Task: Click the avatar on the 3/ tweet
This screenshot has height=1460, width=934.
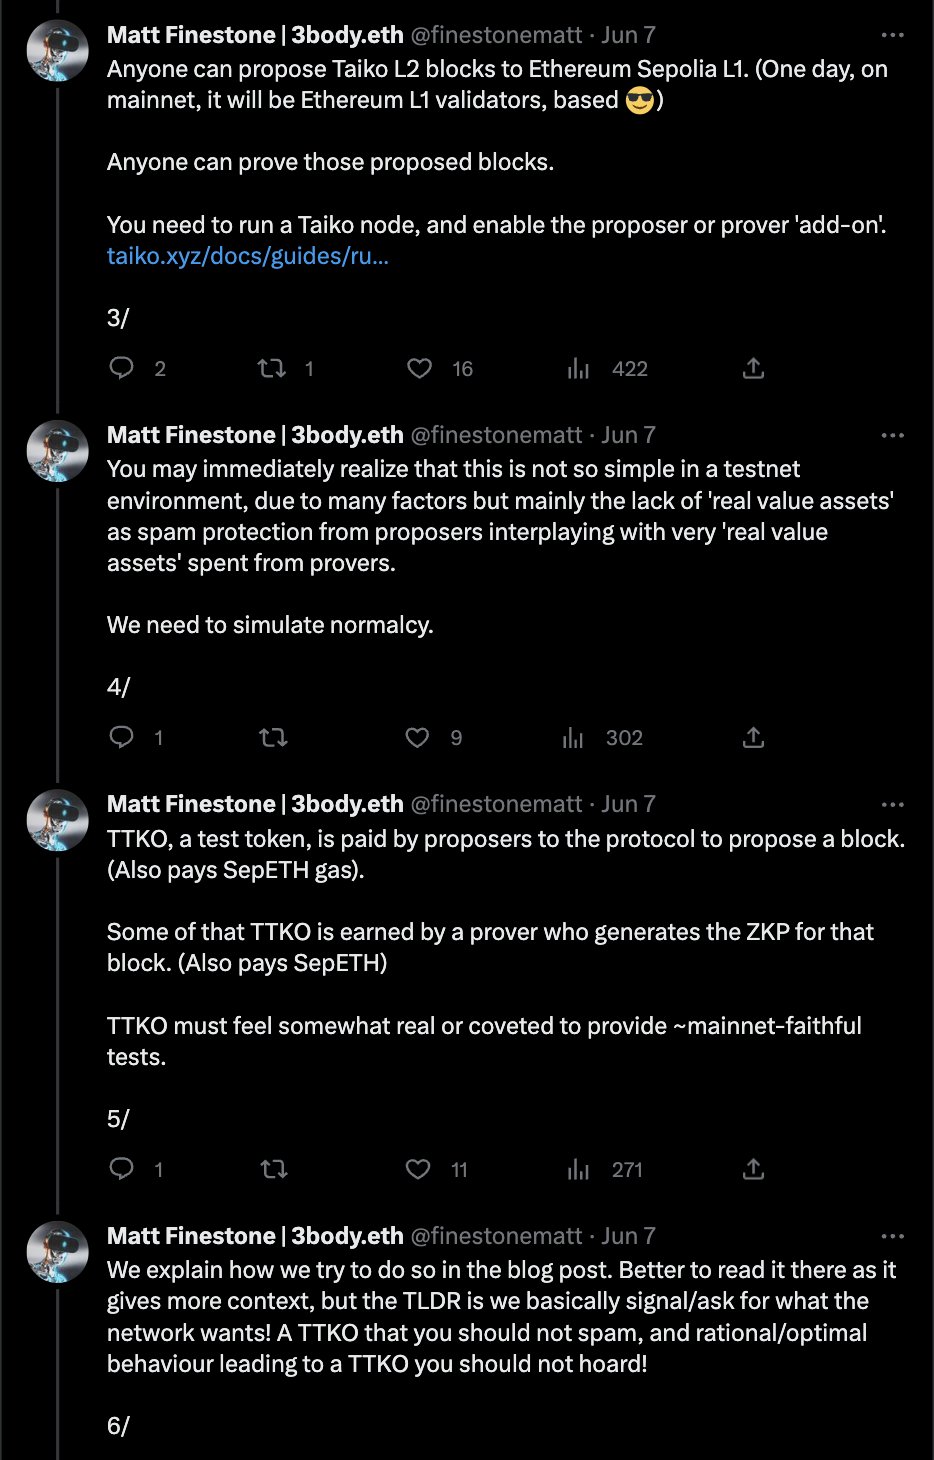Action: click(x=57, y=50)
